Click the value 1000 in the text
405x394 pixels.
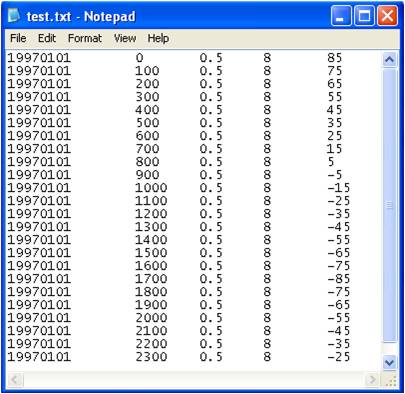tap(151, 188)
